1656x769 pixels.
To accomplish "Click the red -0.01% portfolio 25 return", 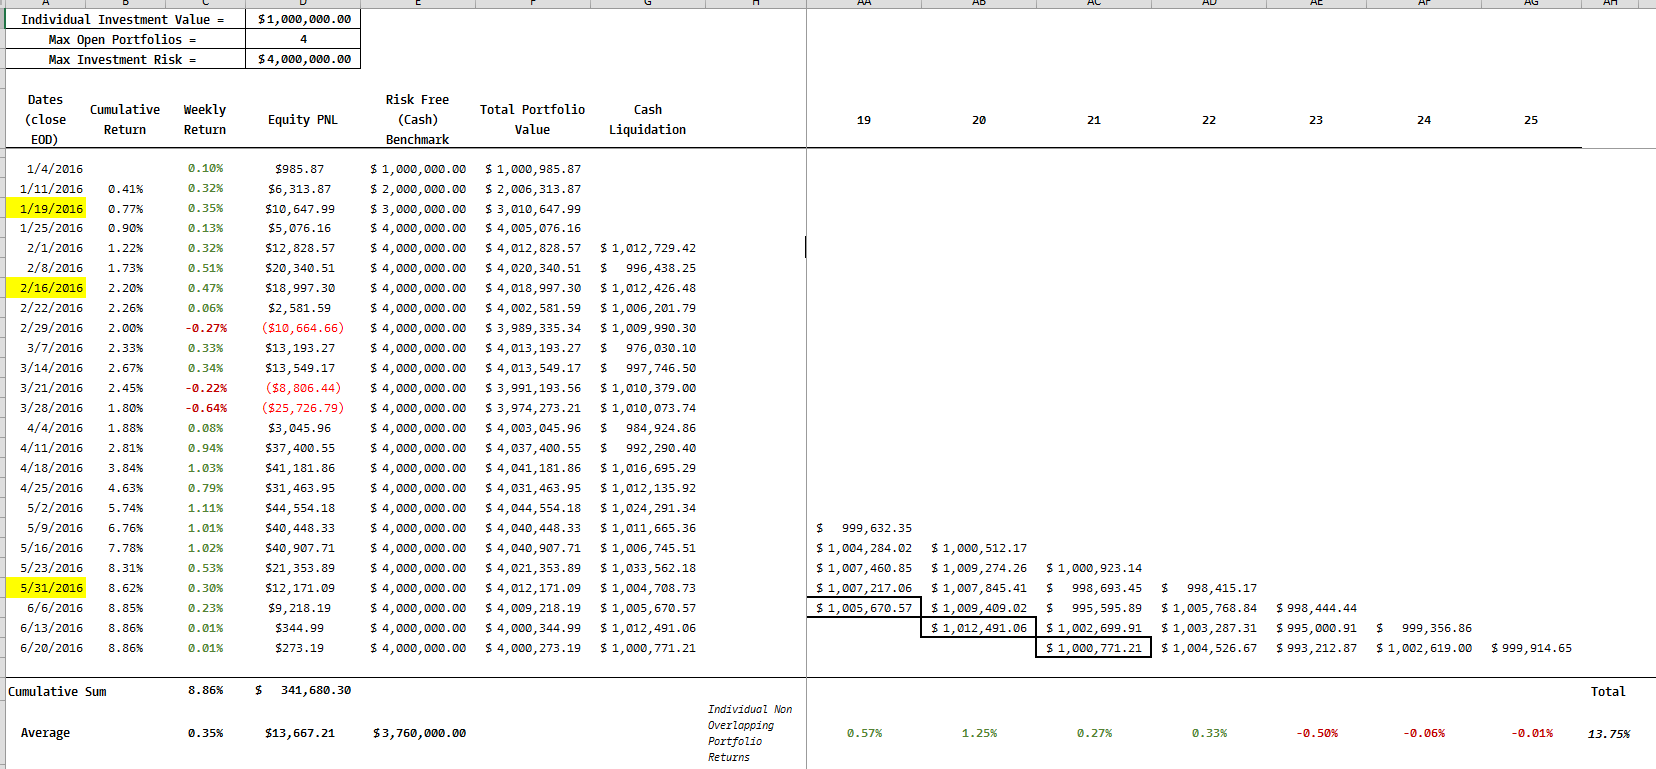I will tap(1532, 733).
